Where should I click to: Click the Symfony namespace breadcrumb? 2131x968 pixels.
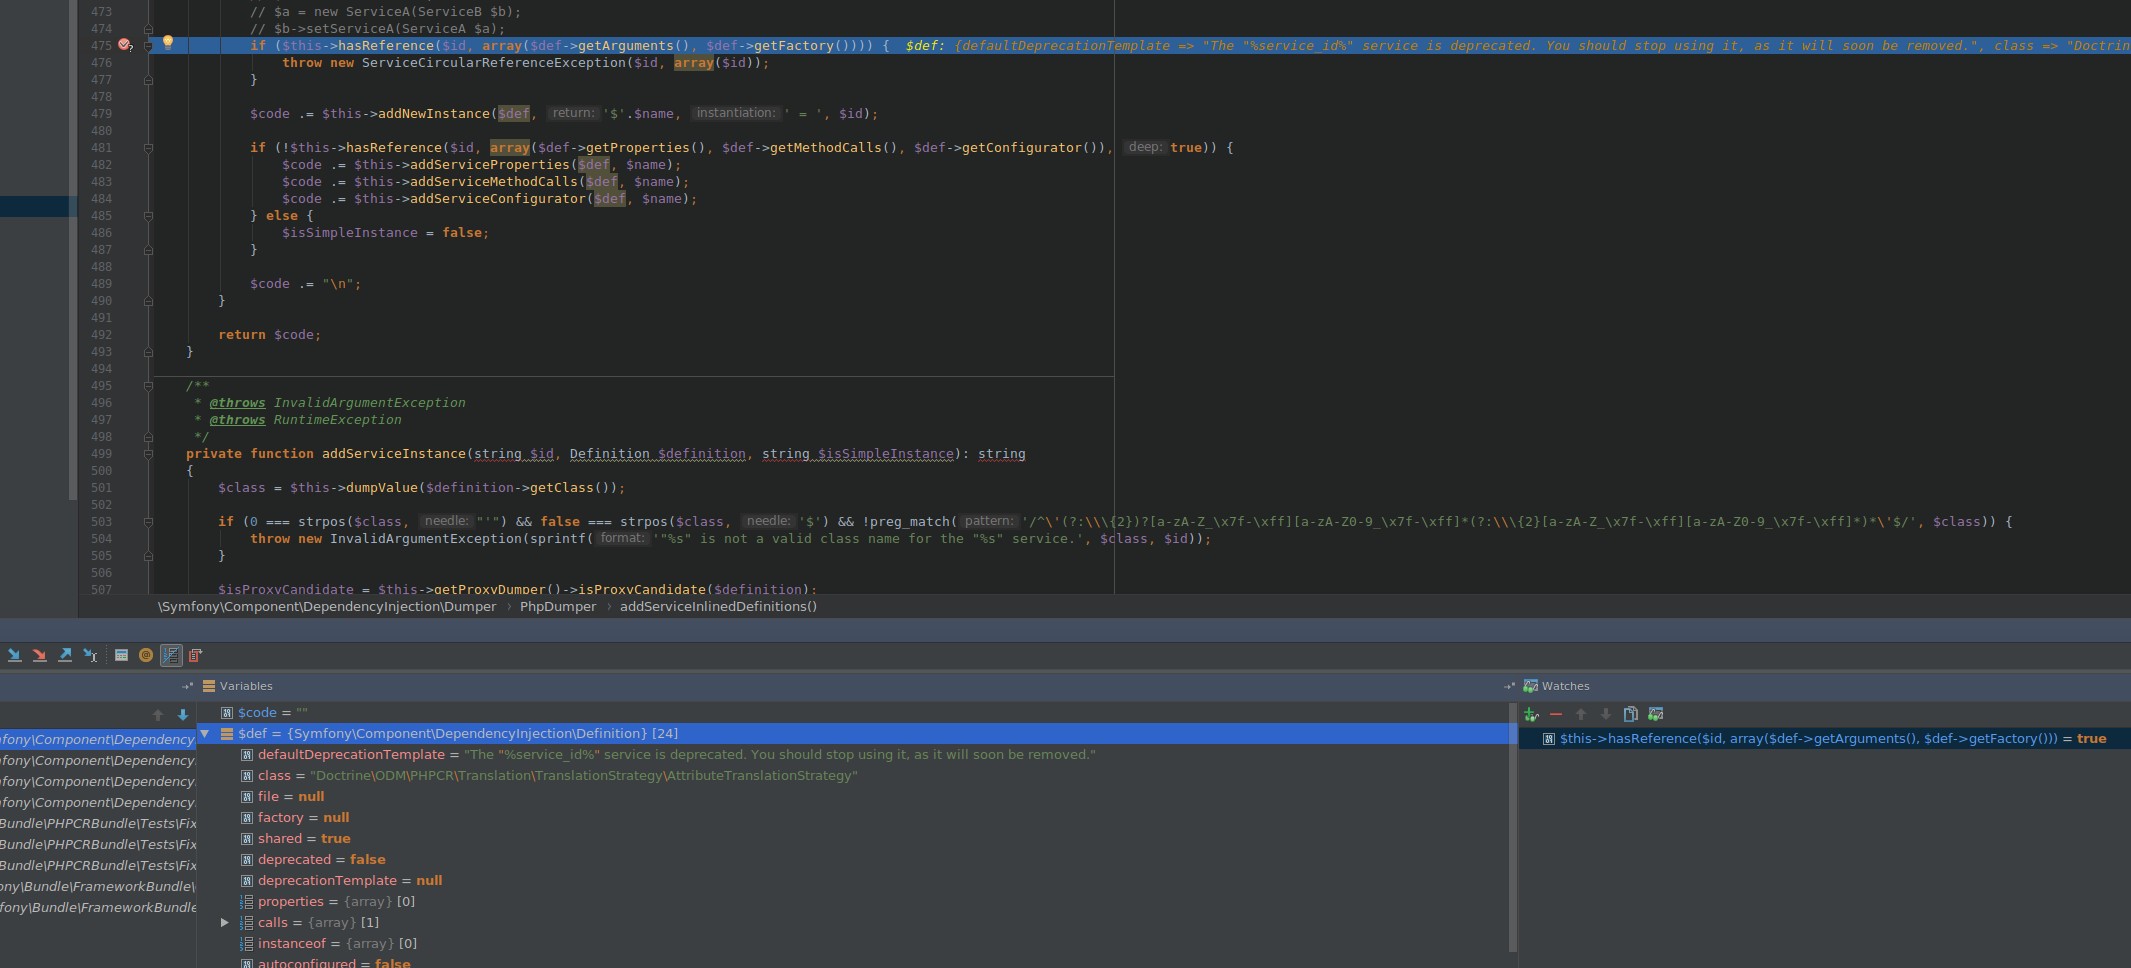(x=326, y=606)
